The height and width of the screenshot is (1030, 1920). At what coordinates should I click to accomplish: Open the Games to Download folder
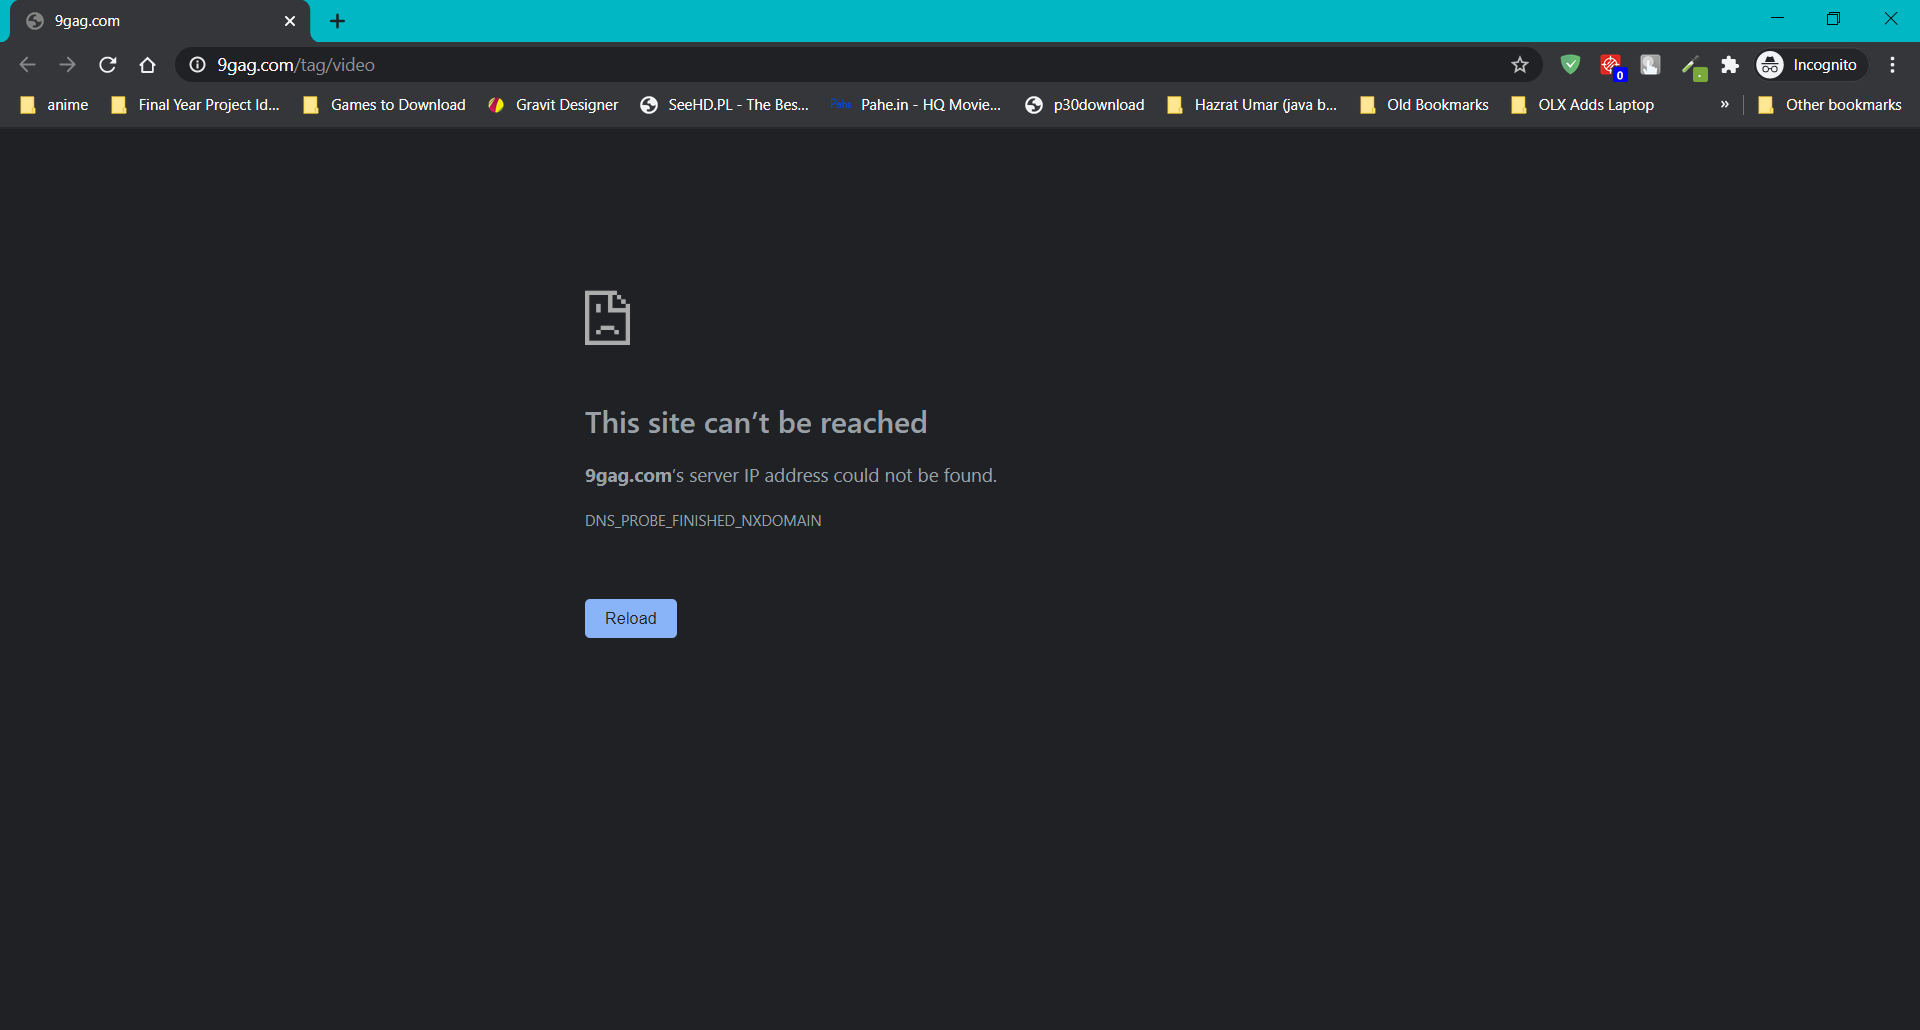385,105
